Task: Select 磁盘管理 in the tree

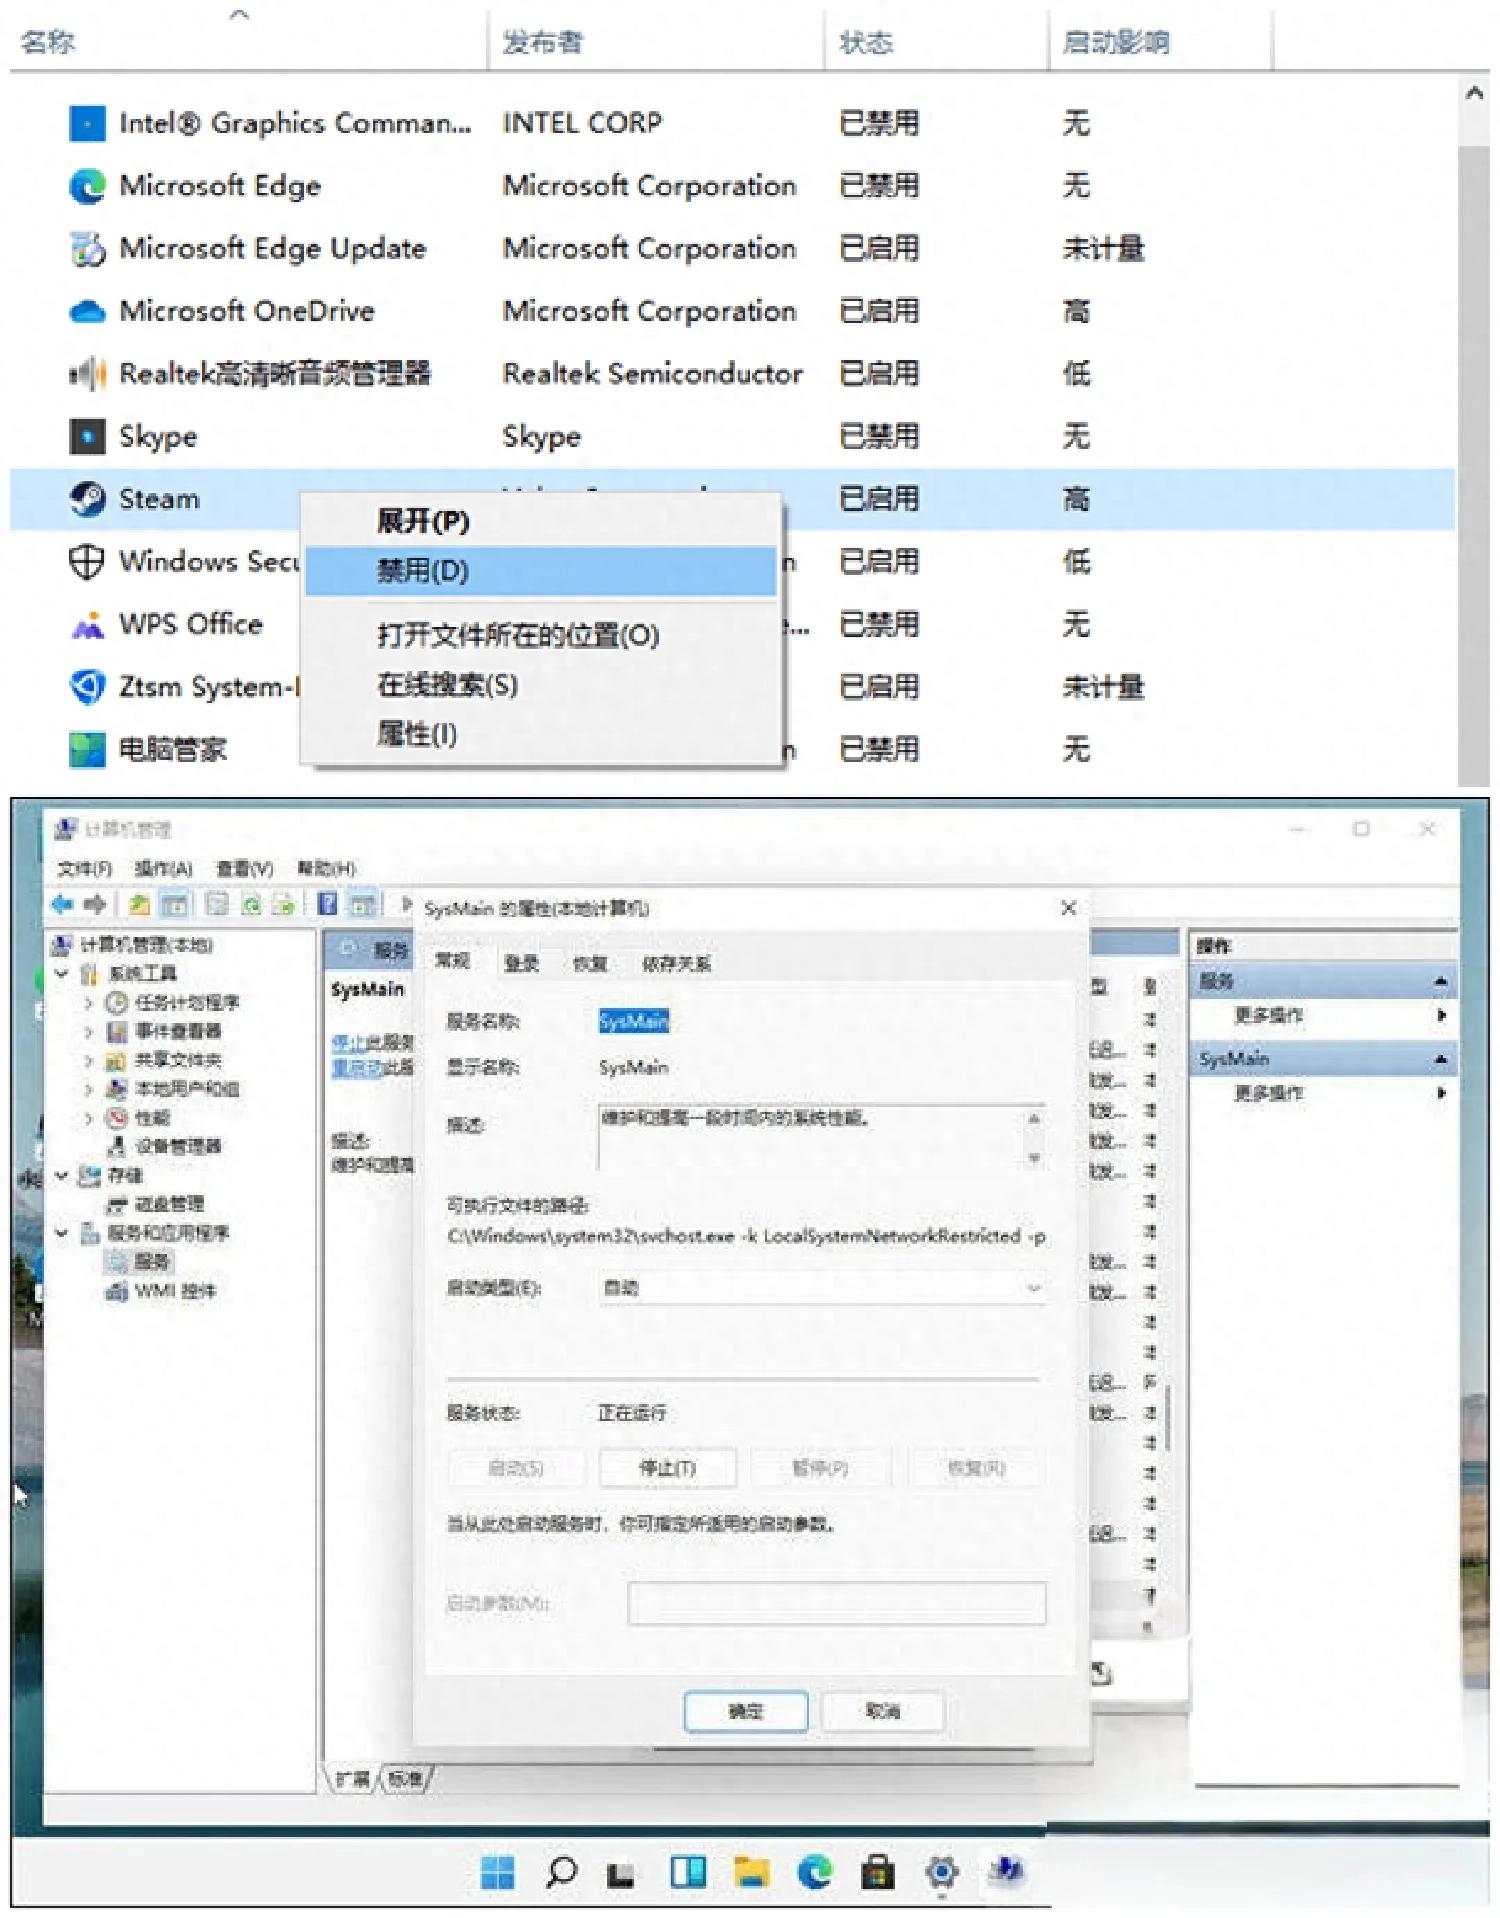Action: (170, 1204)
